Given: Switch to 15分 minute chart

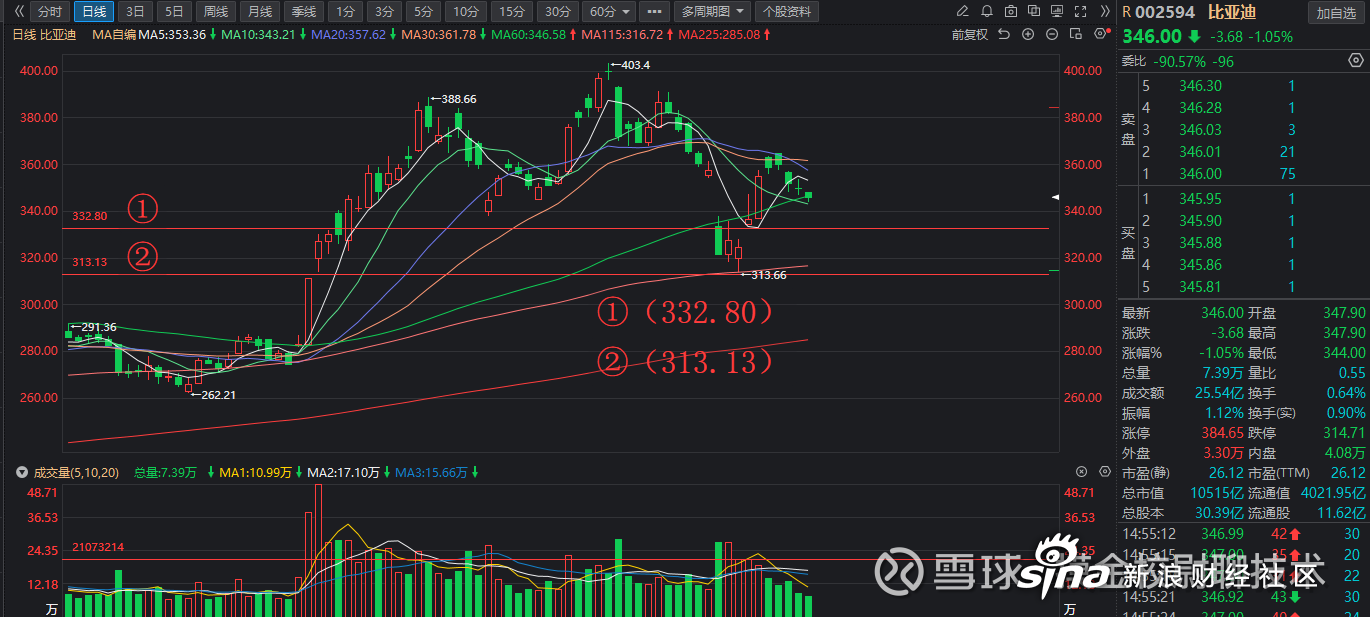Looking at the screenshot, I should coord(512,12).
